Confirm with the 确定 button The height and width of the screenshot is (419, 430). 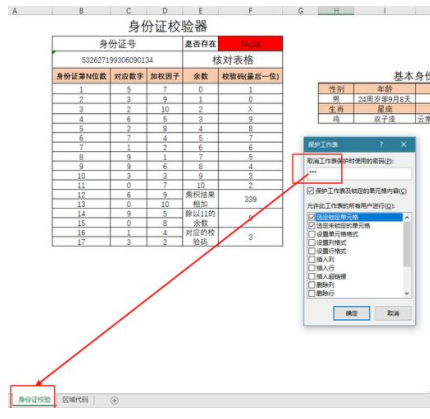pos(352,313)
